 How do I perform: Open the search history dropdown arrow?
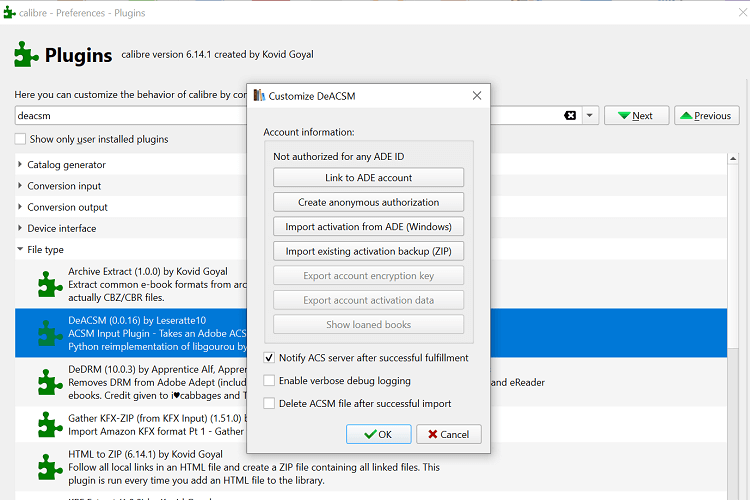[590, 115]
